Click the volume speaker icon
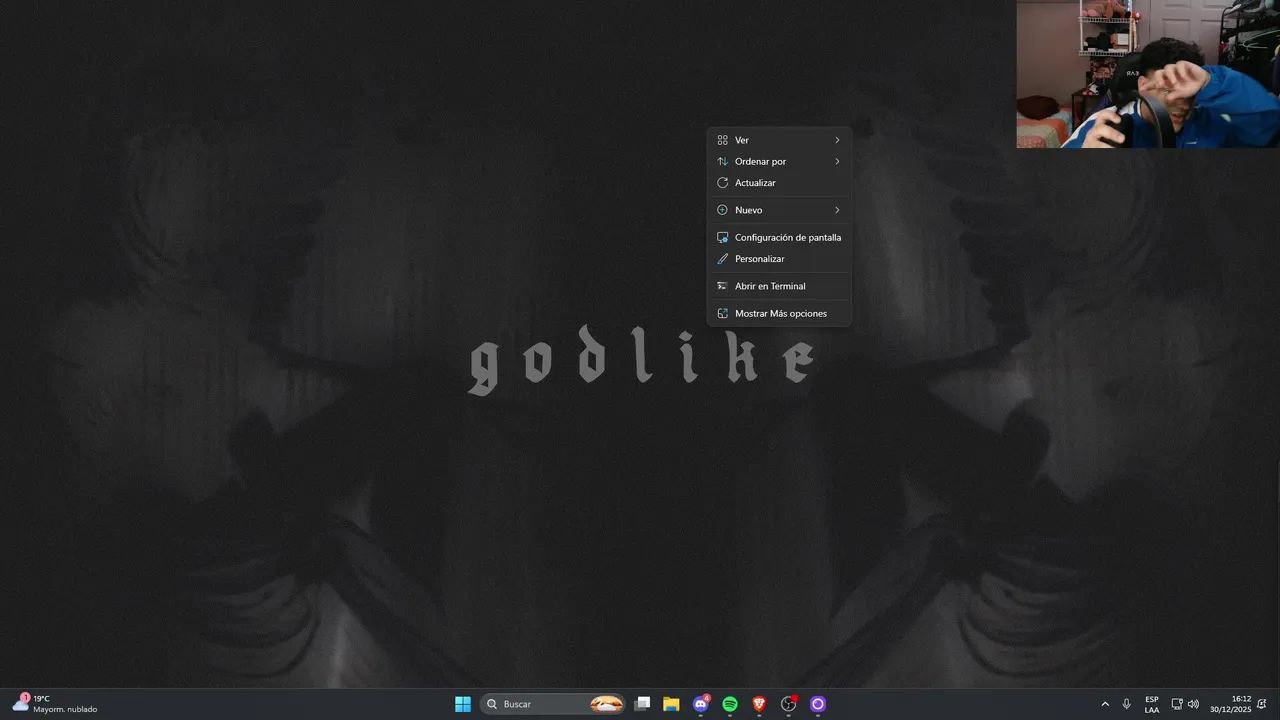1280x720 pixels. point(1193,704)
